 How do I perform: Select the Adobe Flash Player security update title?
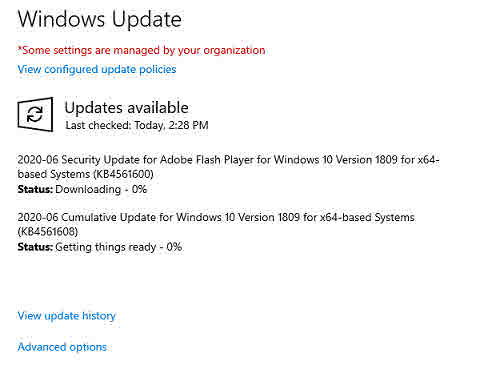228,167
